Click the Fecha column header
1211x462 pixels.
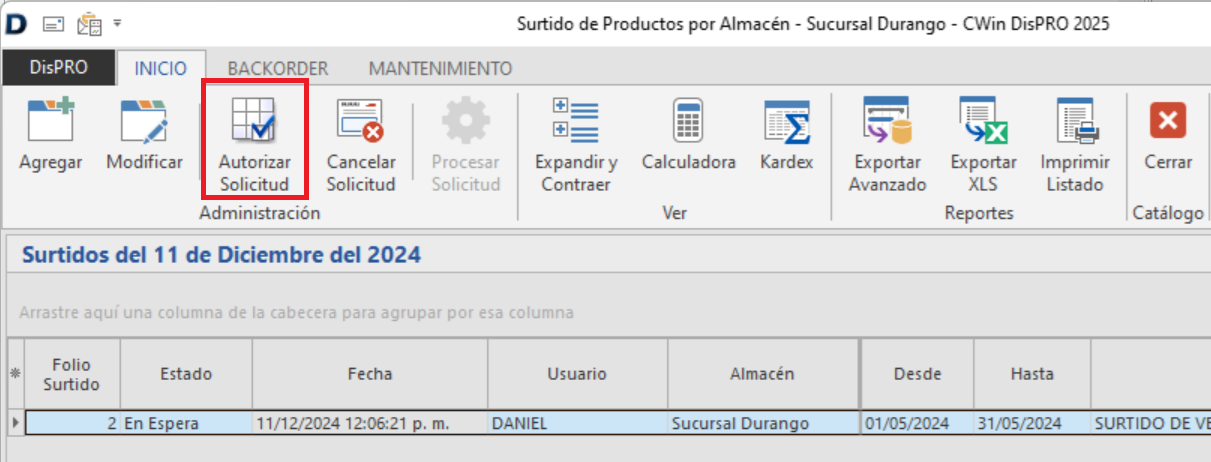(370, 374)
